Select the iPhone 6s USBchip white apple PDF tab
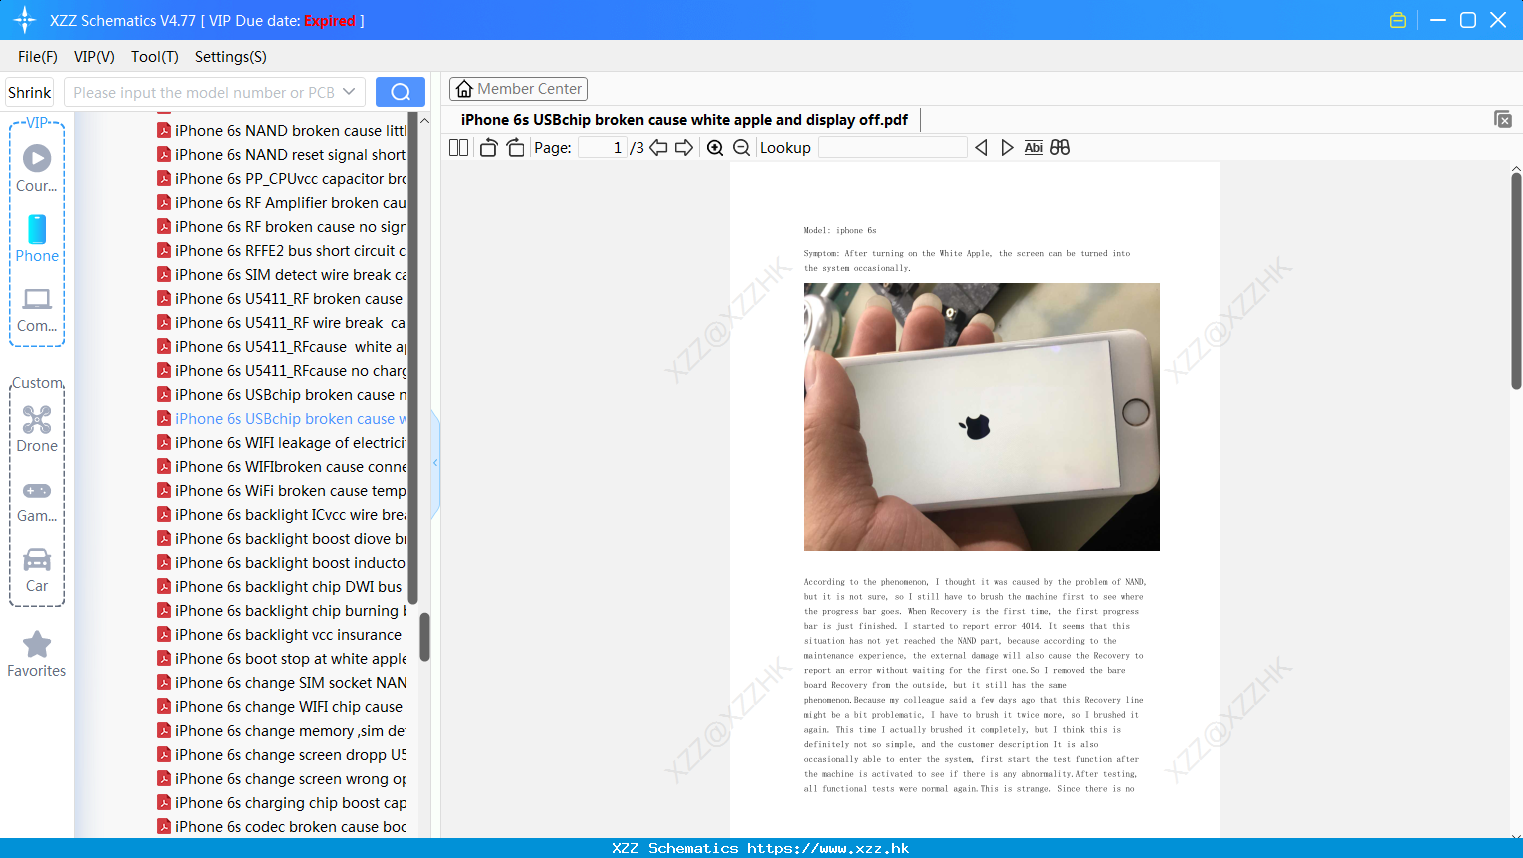Screen dimensions: 1523x858 pyautogui.click(x=684, y=120)
